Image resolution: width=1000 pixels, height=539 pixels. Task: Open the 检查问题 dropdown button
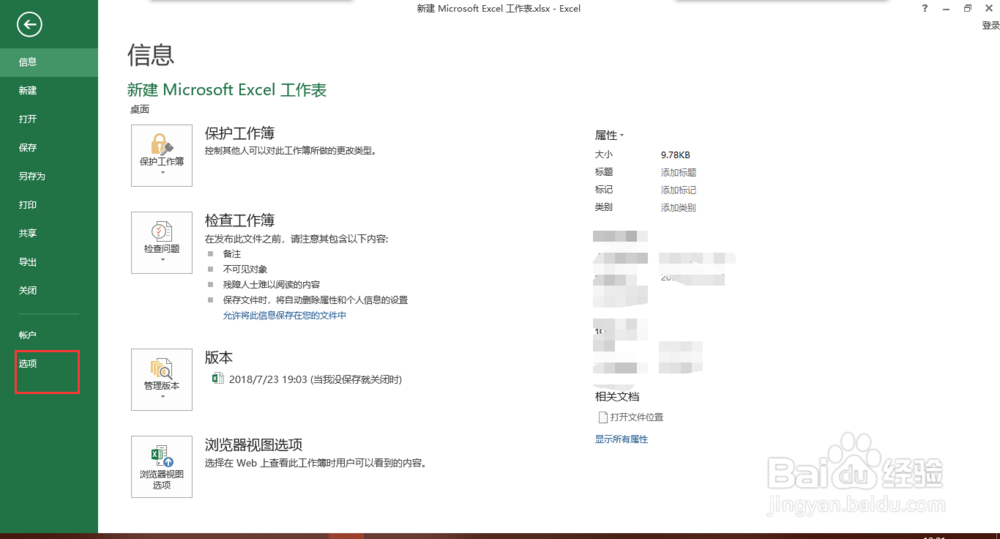(x=161, y=243)
